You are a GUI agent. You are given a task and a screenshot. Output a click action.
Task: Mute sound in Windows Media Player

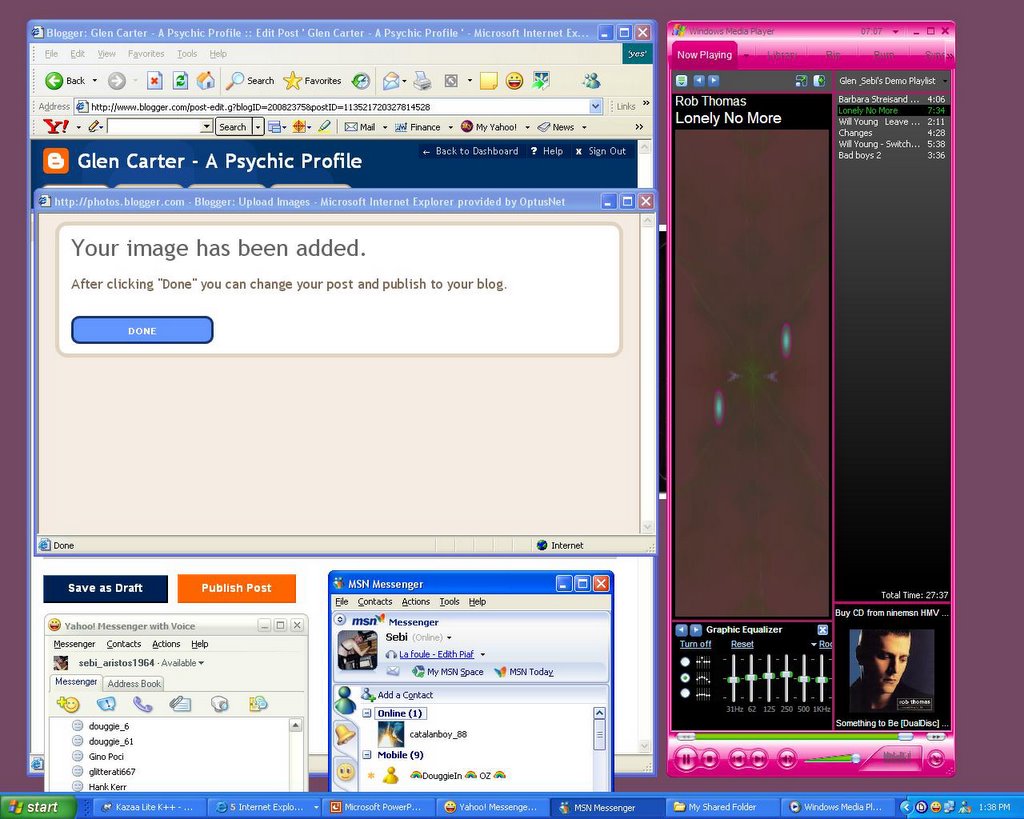point(788,759)
